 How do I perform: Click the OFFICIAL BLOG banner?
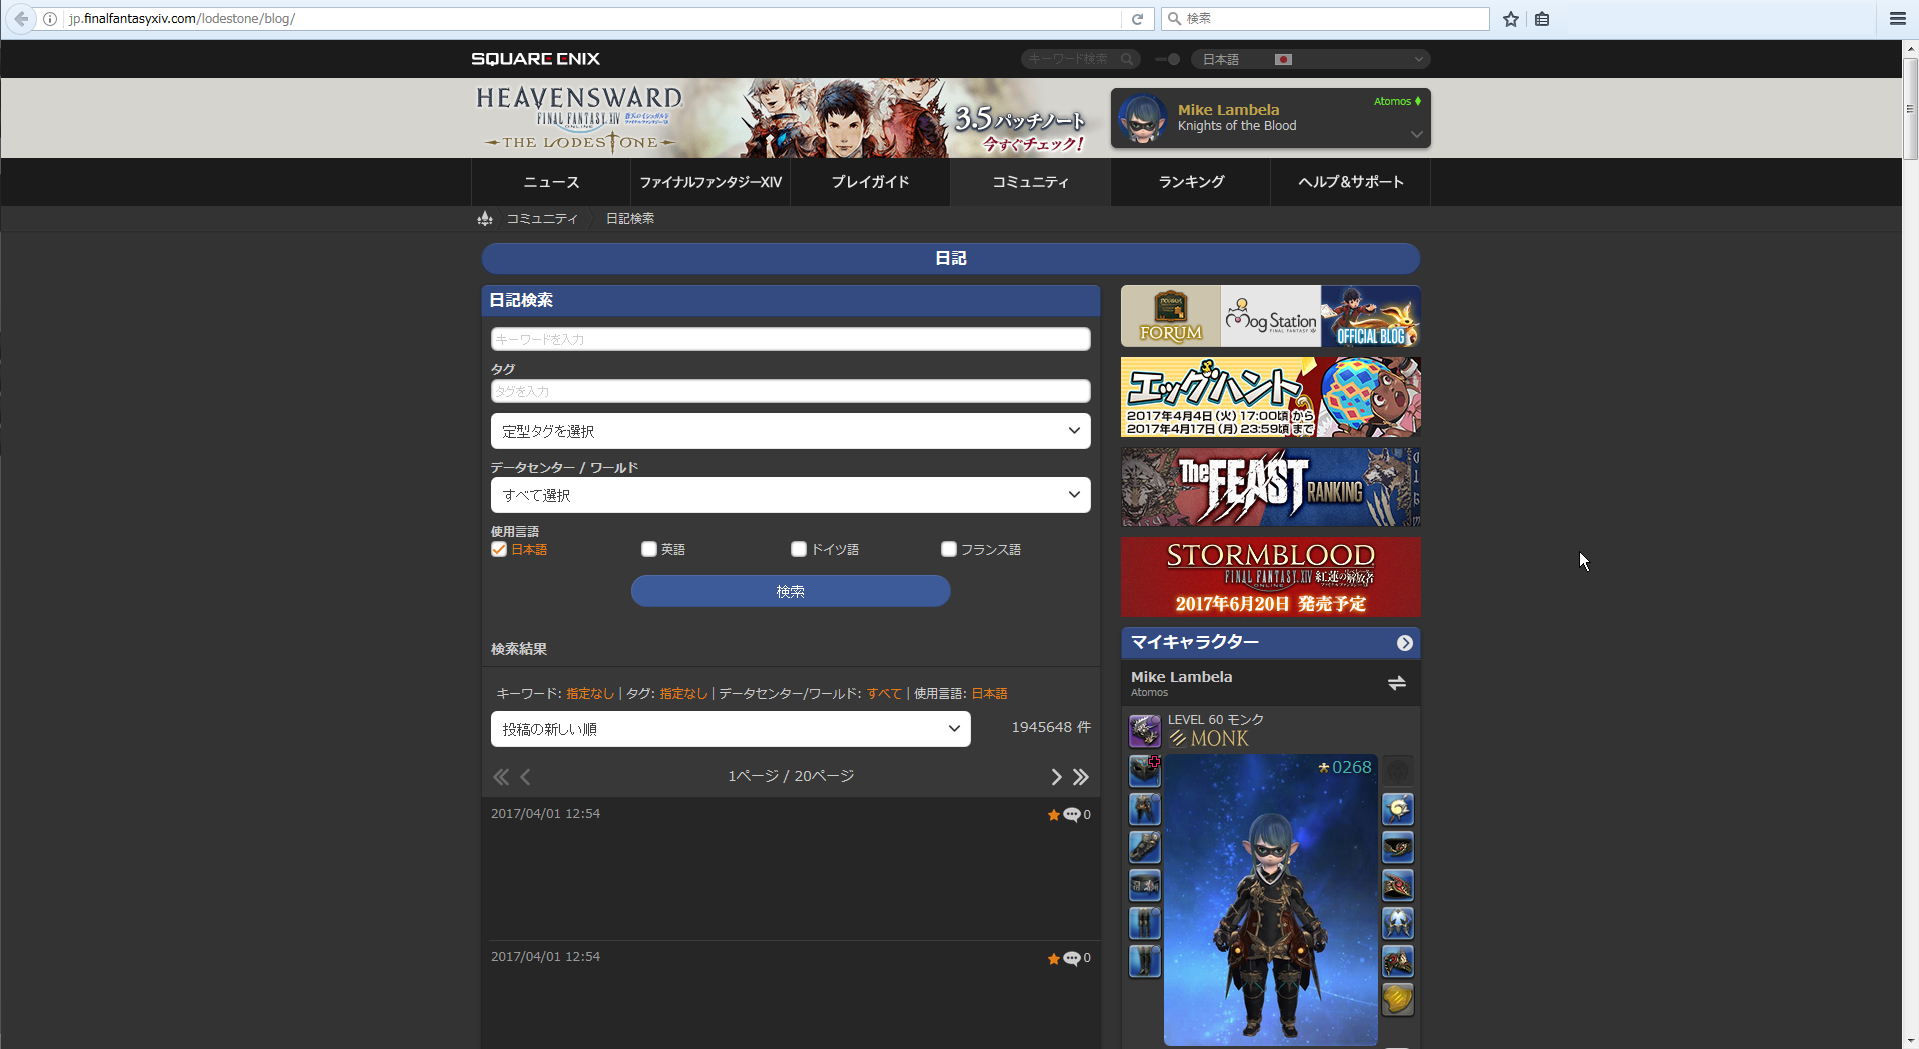1371,316
